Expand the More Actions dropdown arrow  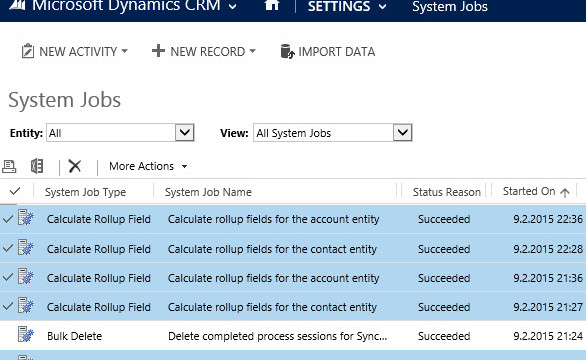pos(184,166)
